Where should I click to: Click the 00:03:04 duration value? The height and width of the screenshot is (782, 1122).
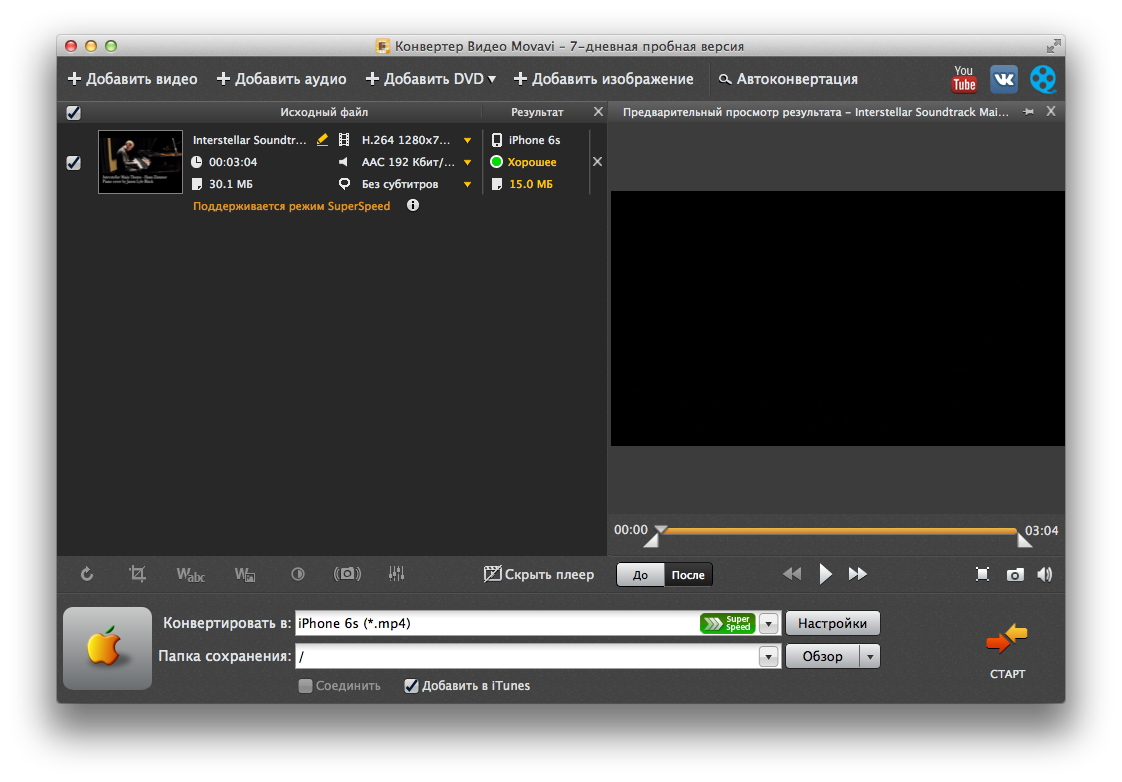[x=233, y=162]
